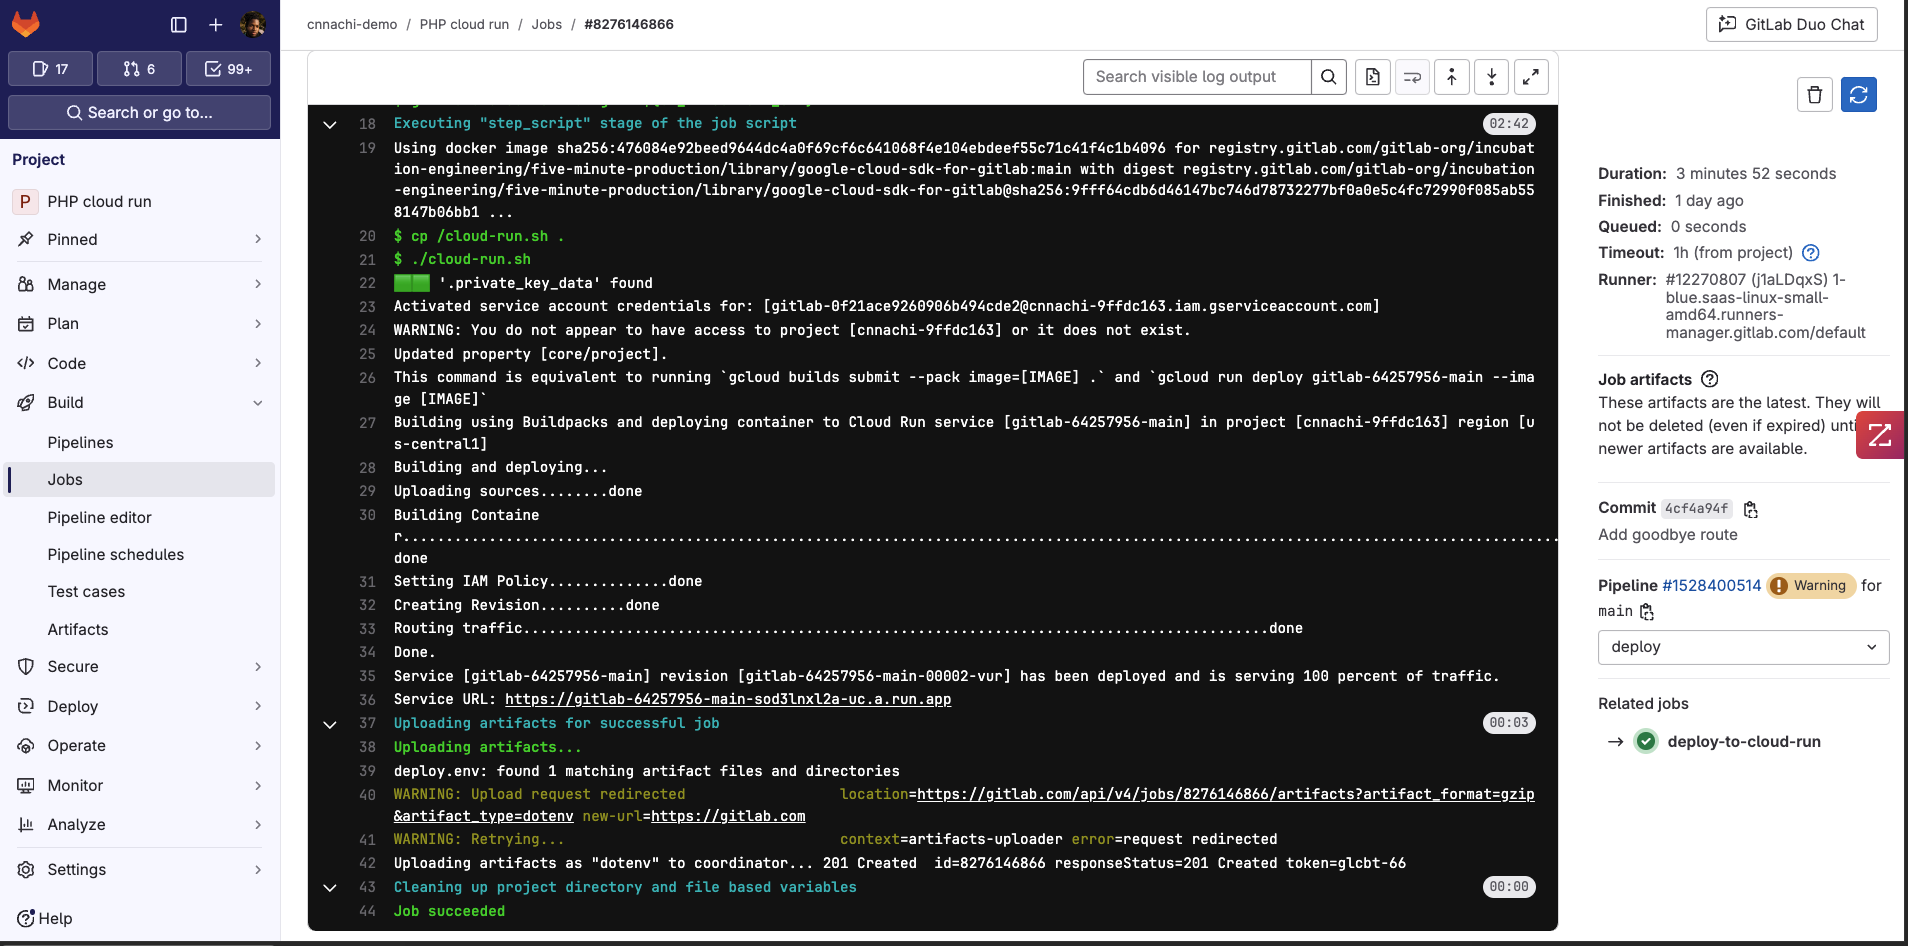Open the new-url gitlab.com link
The height and width of the screenshot is (946, 1908).
pos(728,816)
